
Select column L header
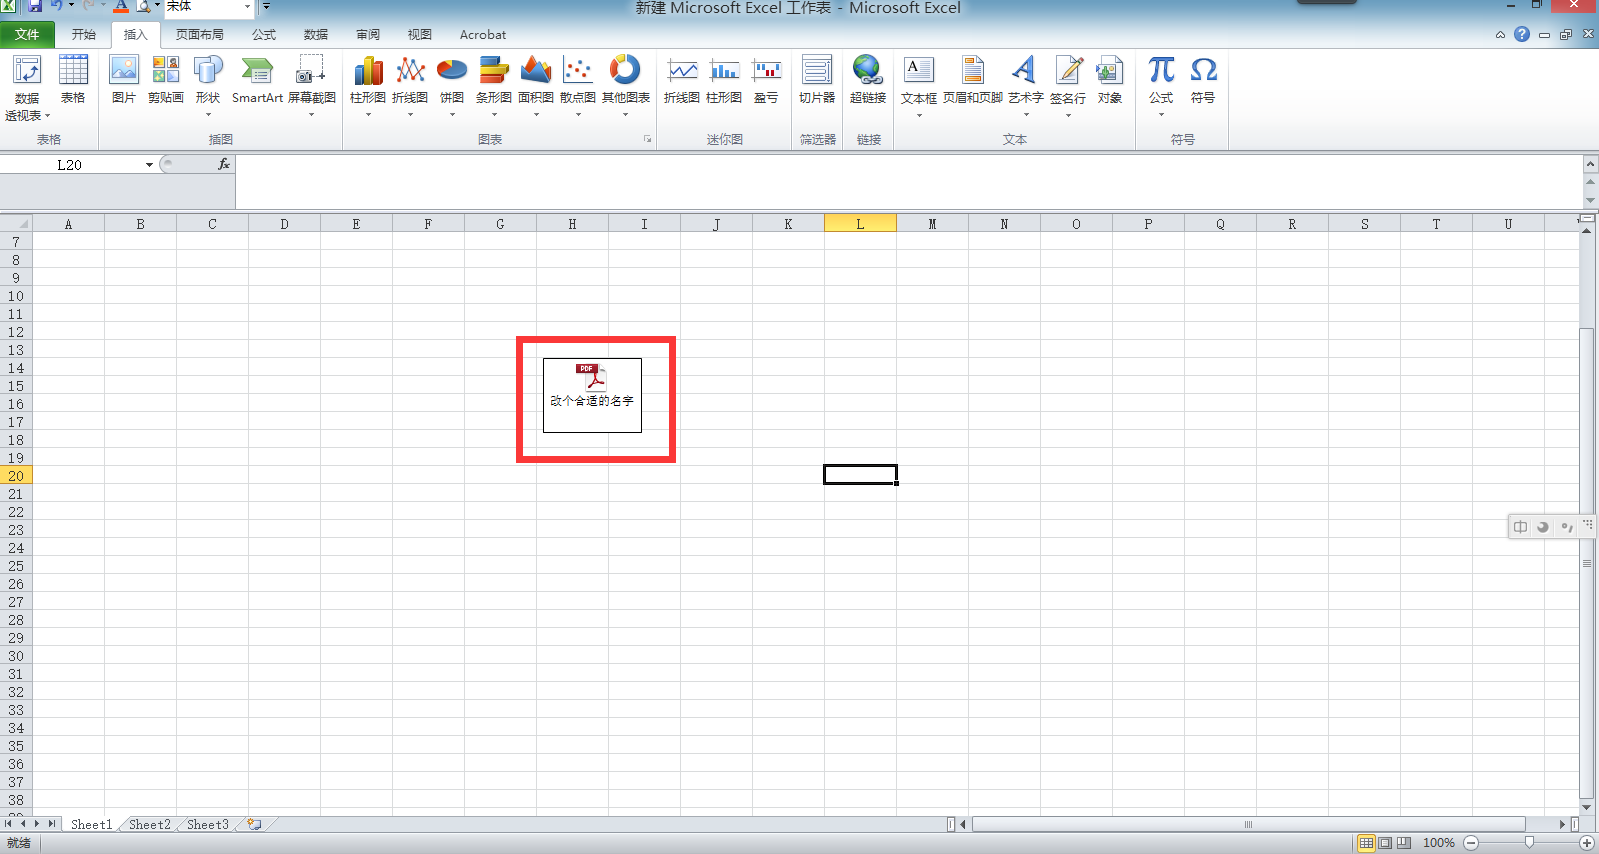pos(860,224)
